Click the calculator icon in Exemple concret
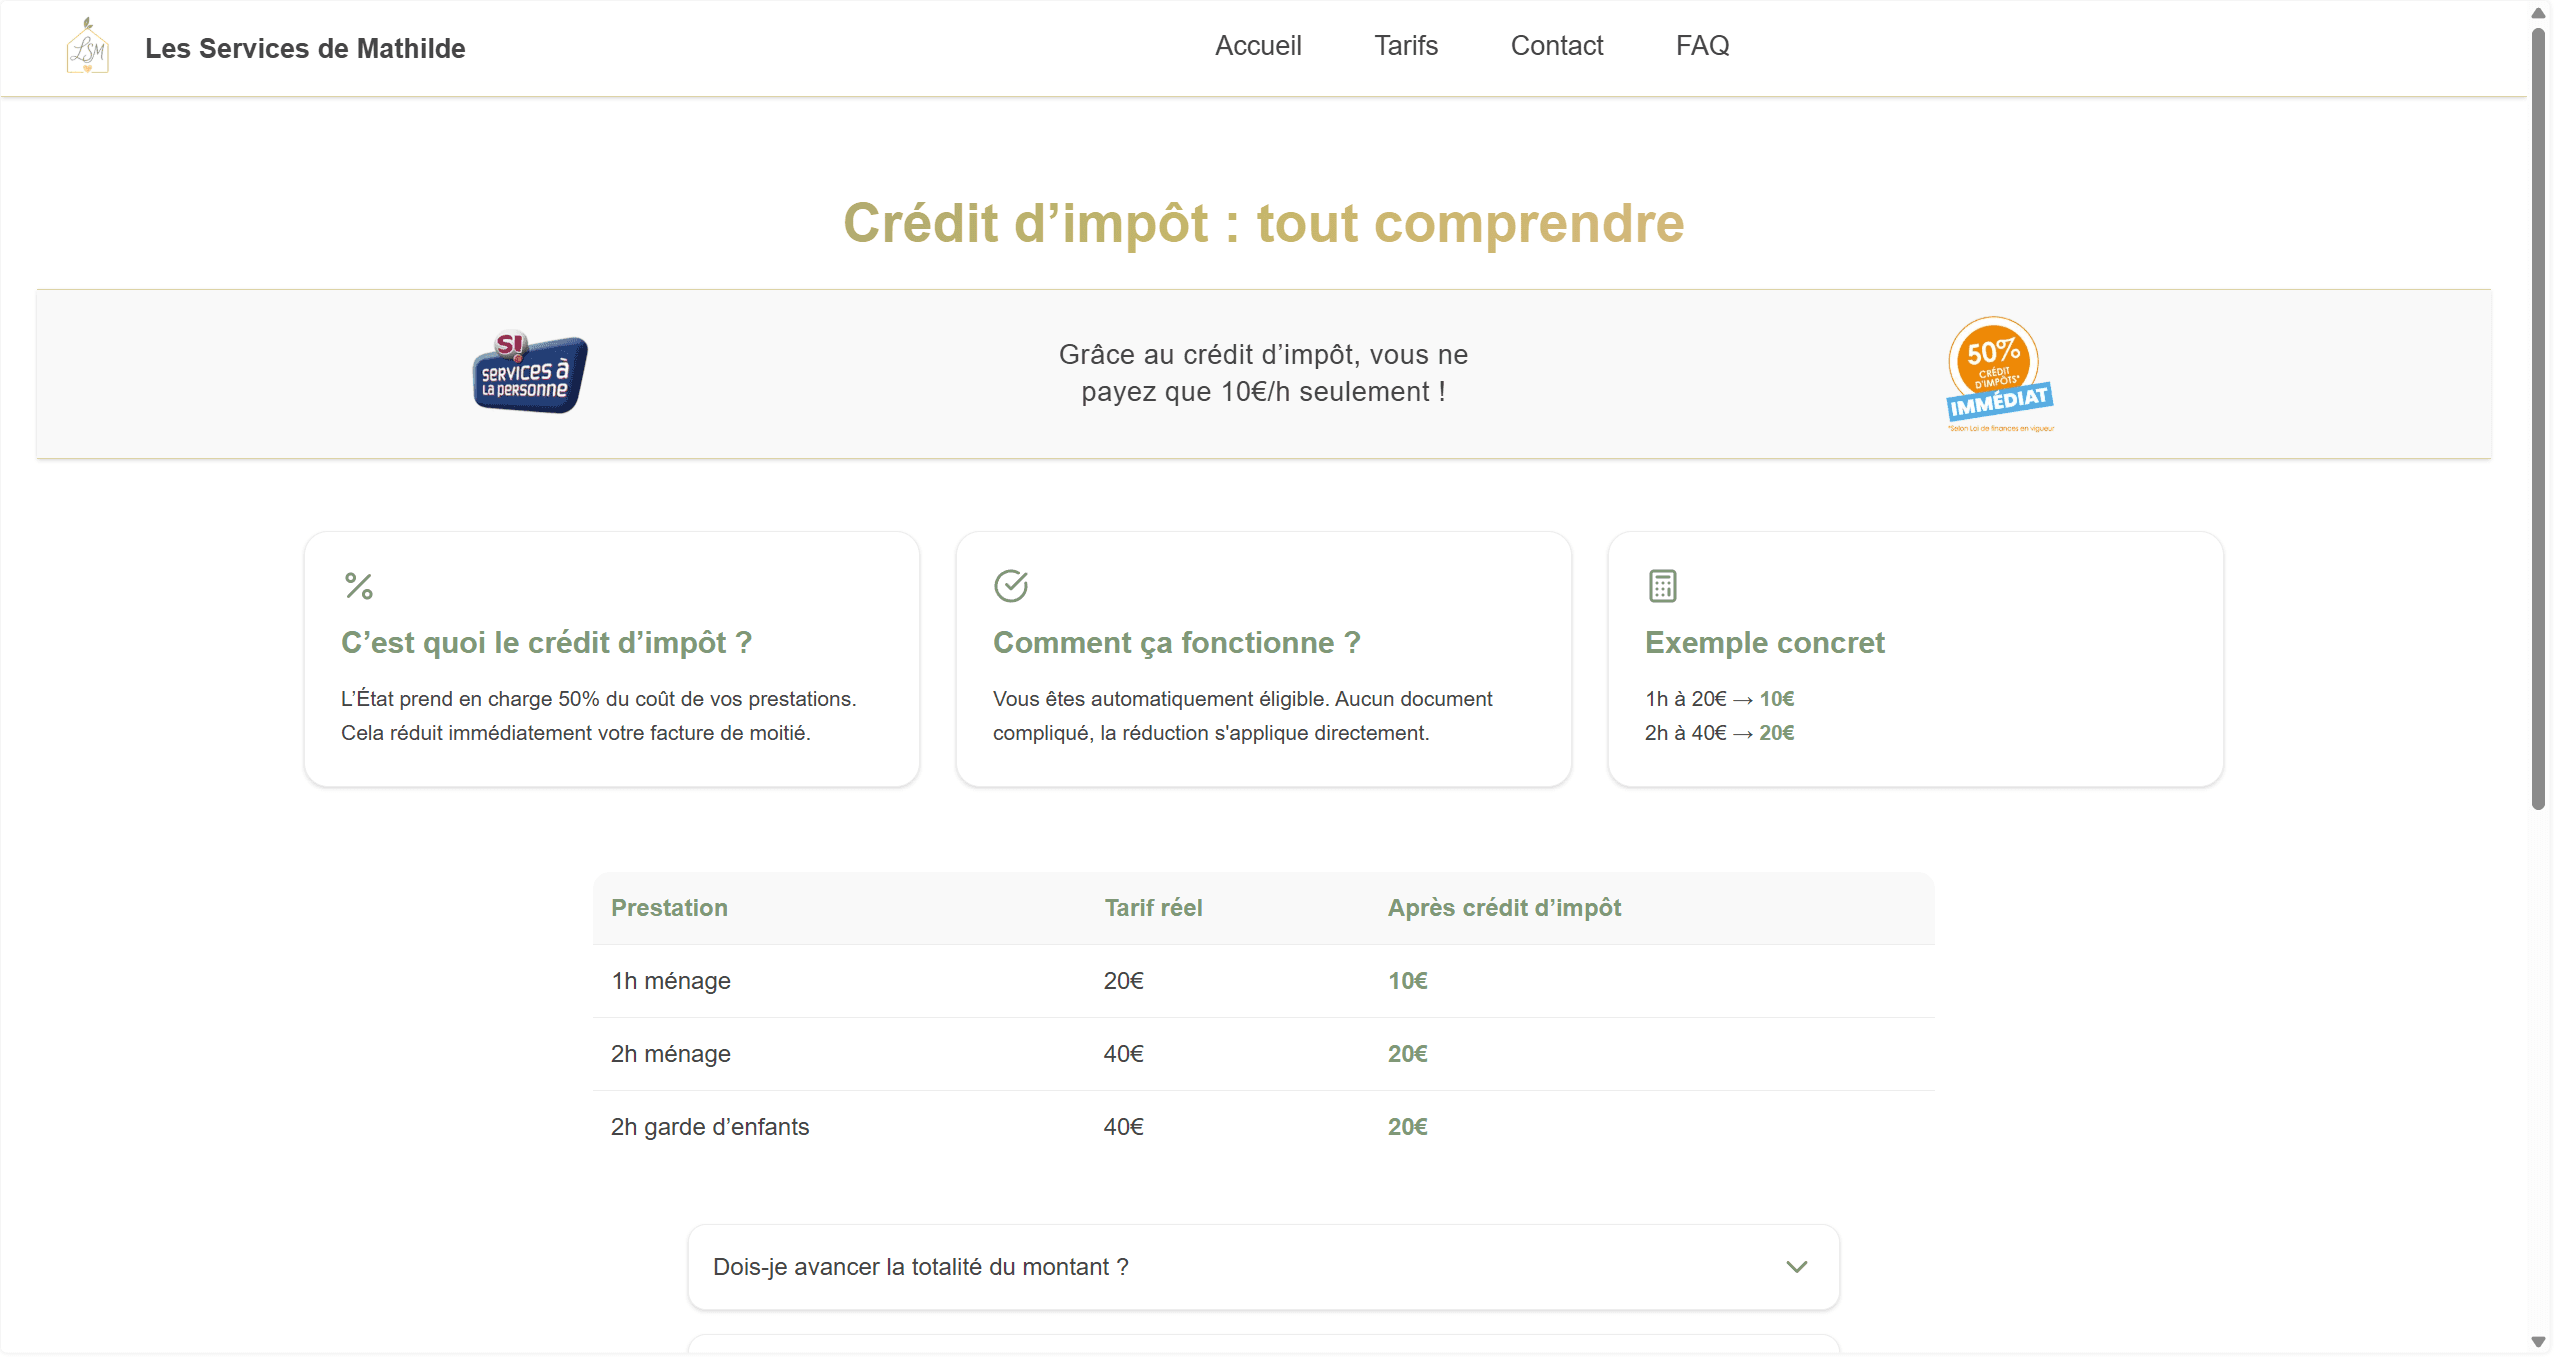Image resolution: width=2554 pixels, height=1357 pixels. 1662,586
